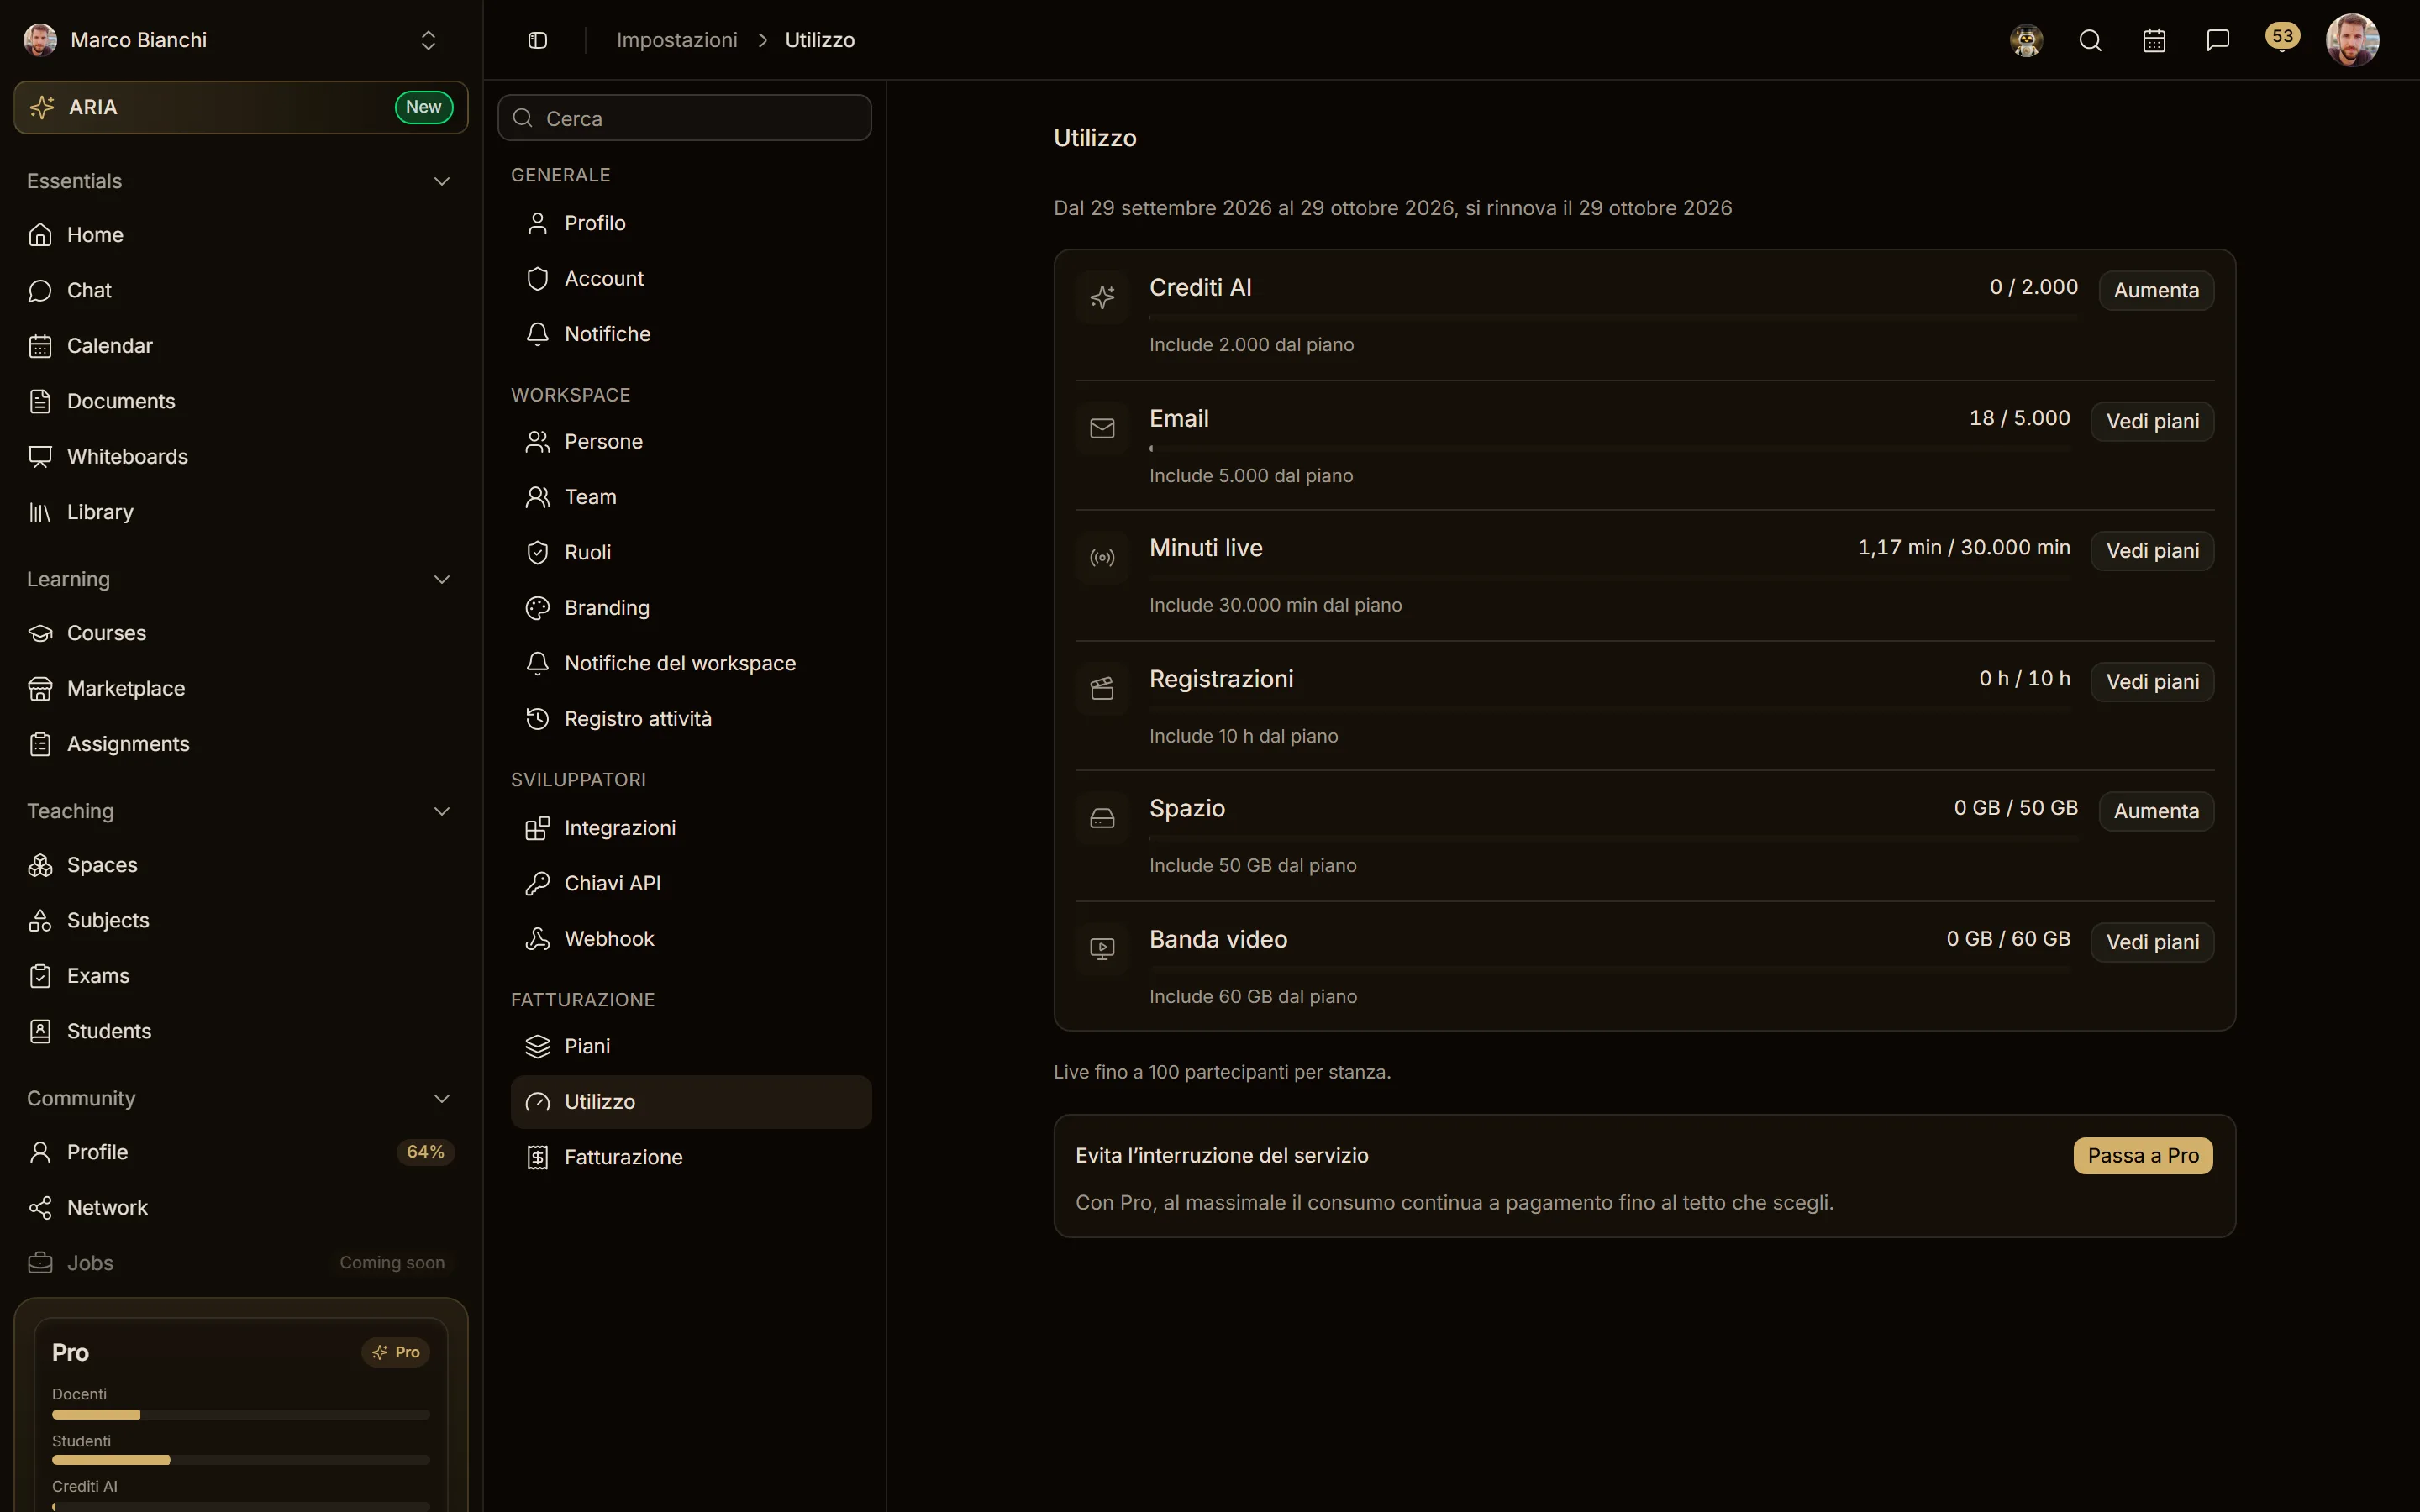The width and height of the screenshot is (2420, 1512).
Task: Toggle the sidebar panel icon
Action: (537, 40)
